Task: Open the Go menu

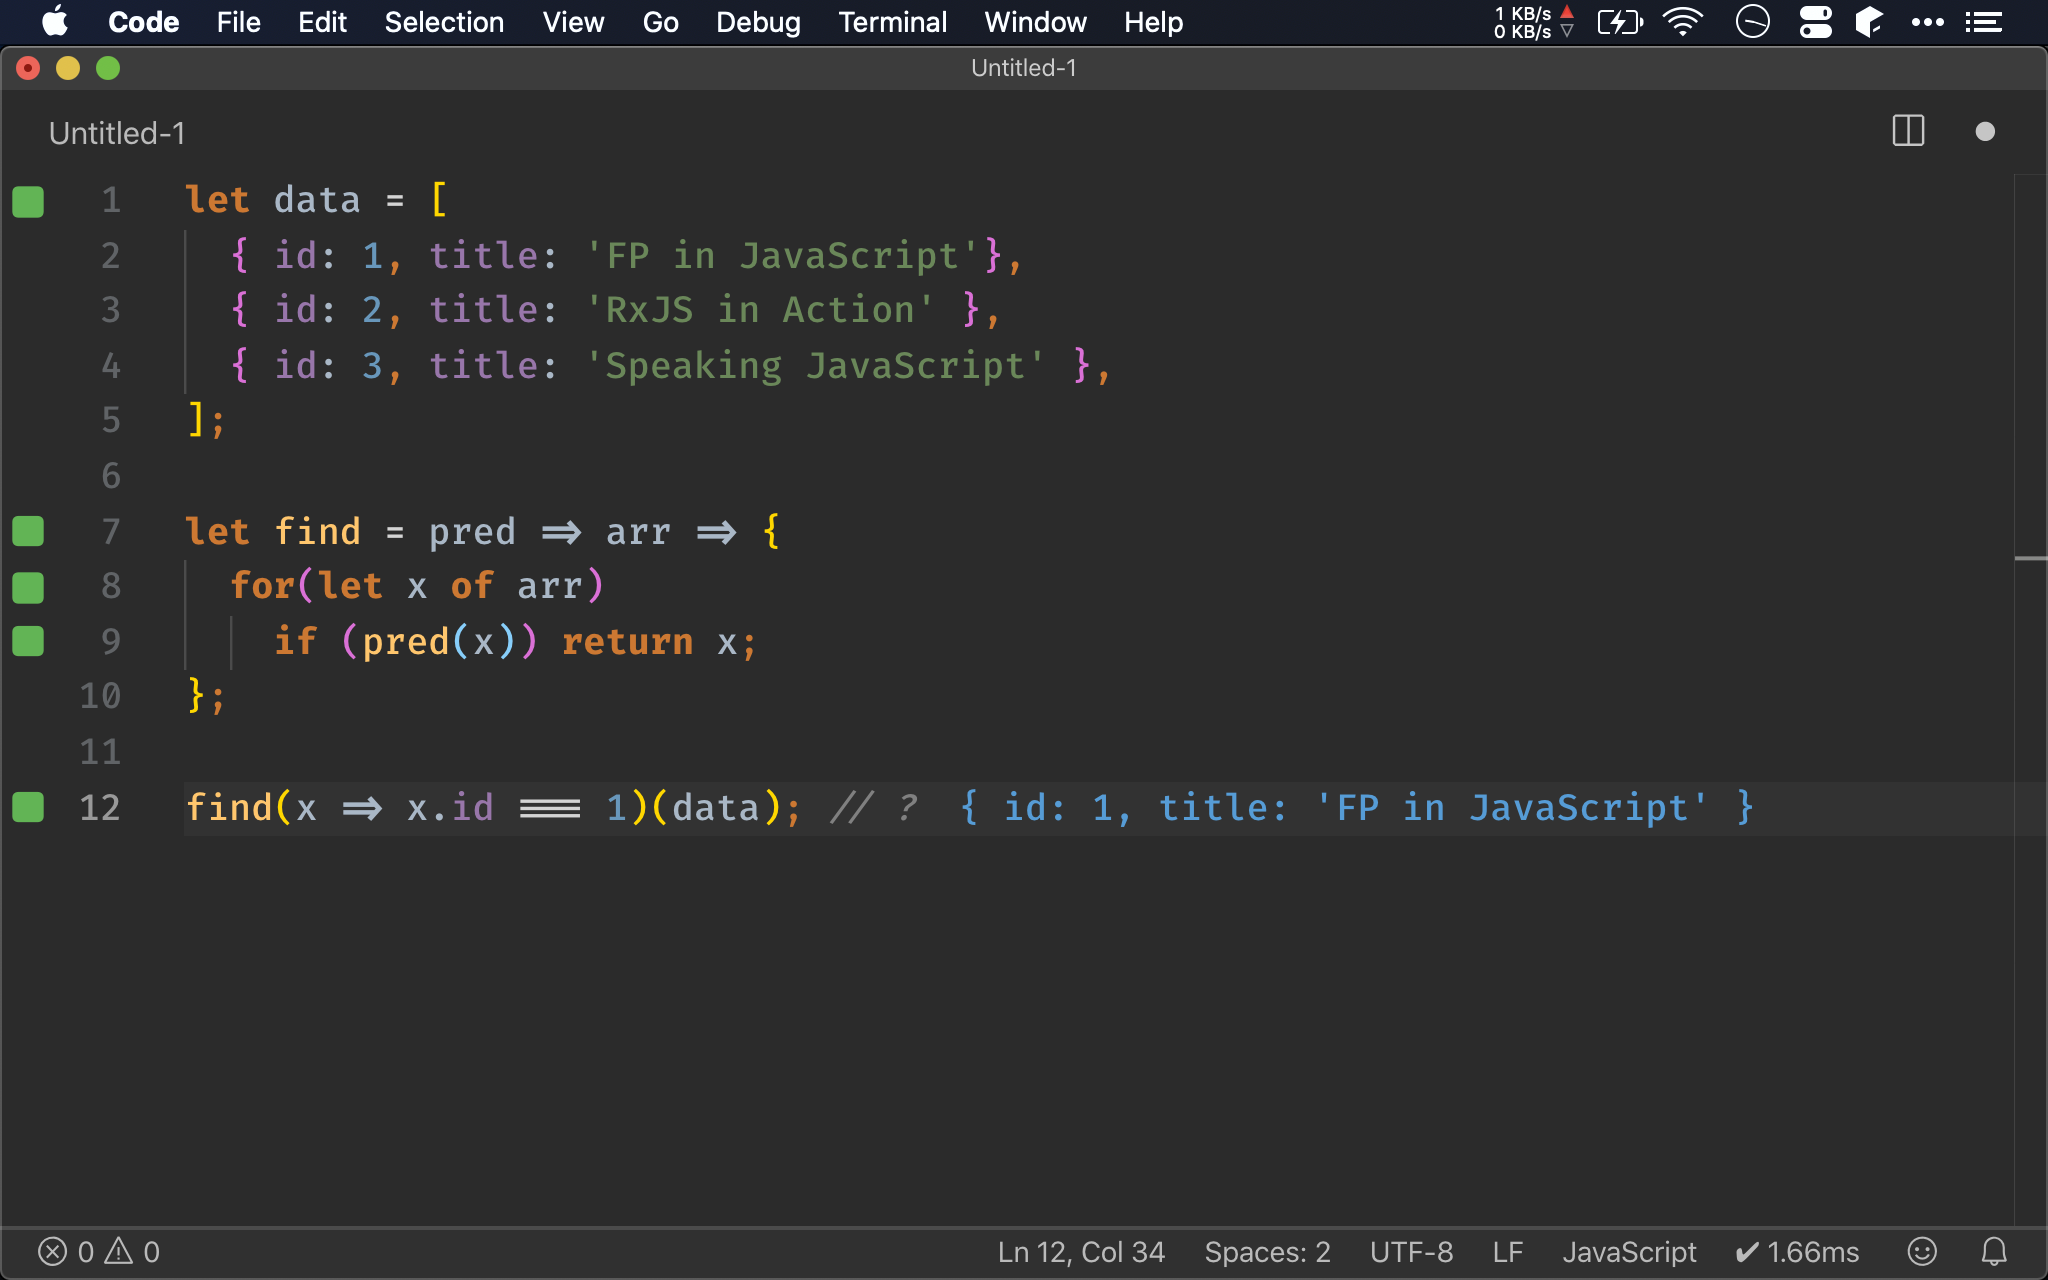Action: (660, 22)
